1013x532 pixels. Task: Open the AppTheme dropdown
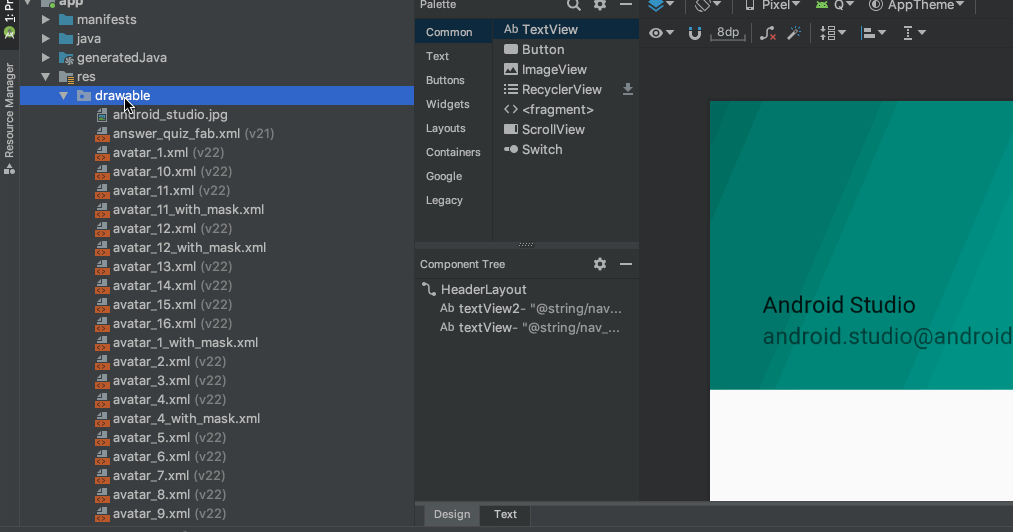tap(916, 5)
